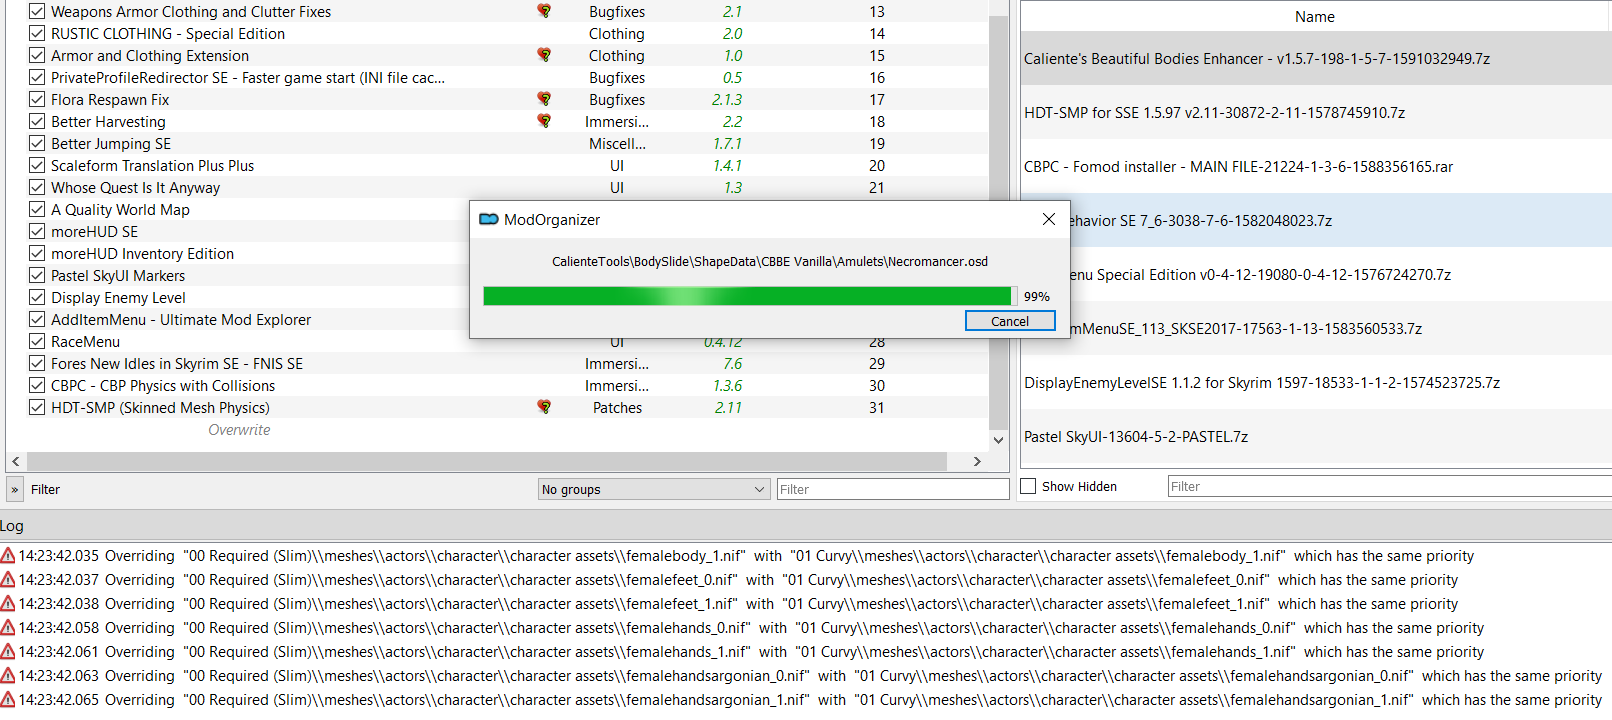Click the Name column header in downloads
Screen dimensions: 1612x720
1315,16
